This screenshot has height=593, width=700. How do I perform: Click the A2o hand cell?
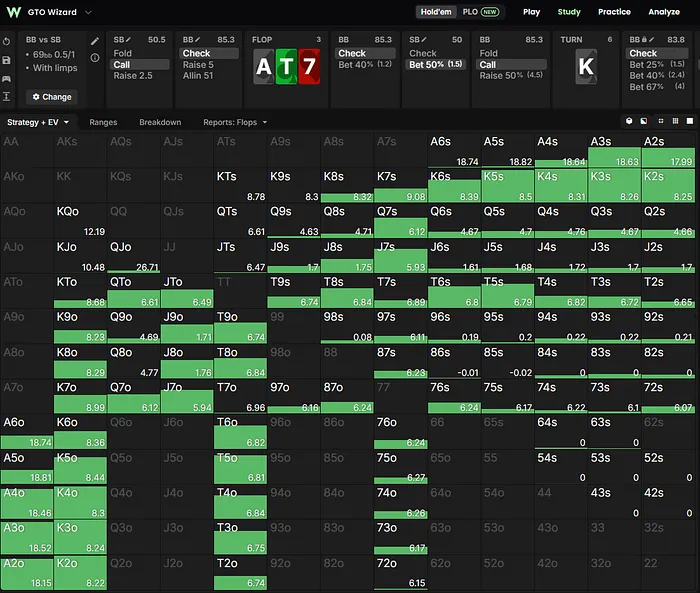pos(27,572)
